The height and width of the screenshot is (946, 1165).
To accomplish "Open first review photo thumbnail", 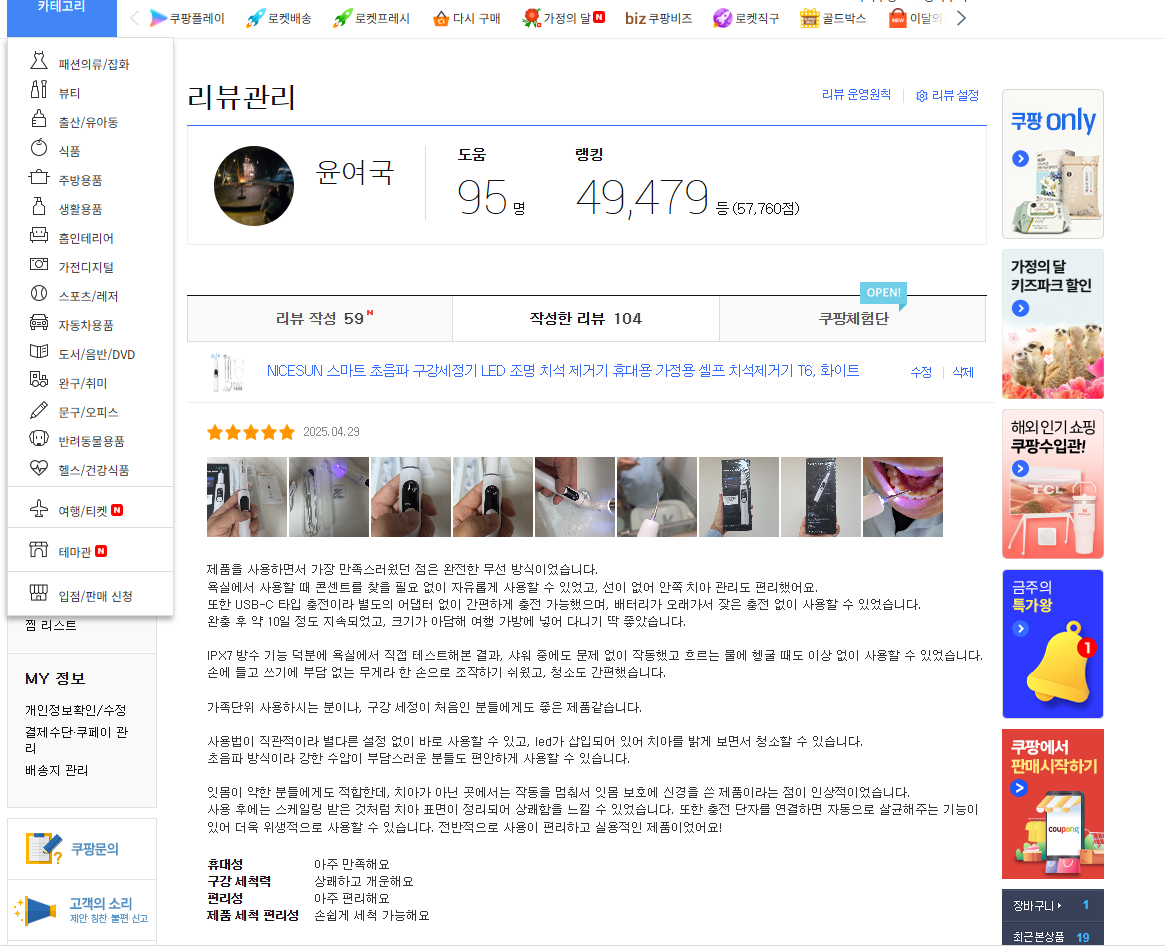I will click(x=247, y=497).
